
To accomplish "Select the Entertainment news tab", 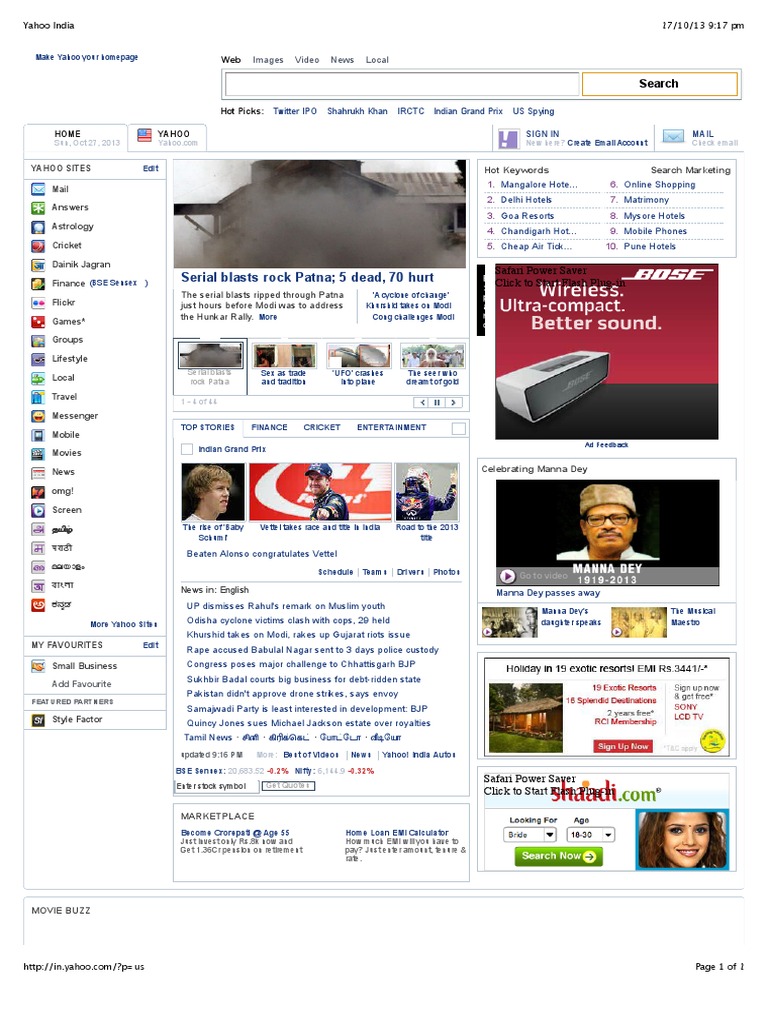I will click(391, 427).
